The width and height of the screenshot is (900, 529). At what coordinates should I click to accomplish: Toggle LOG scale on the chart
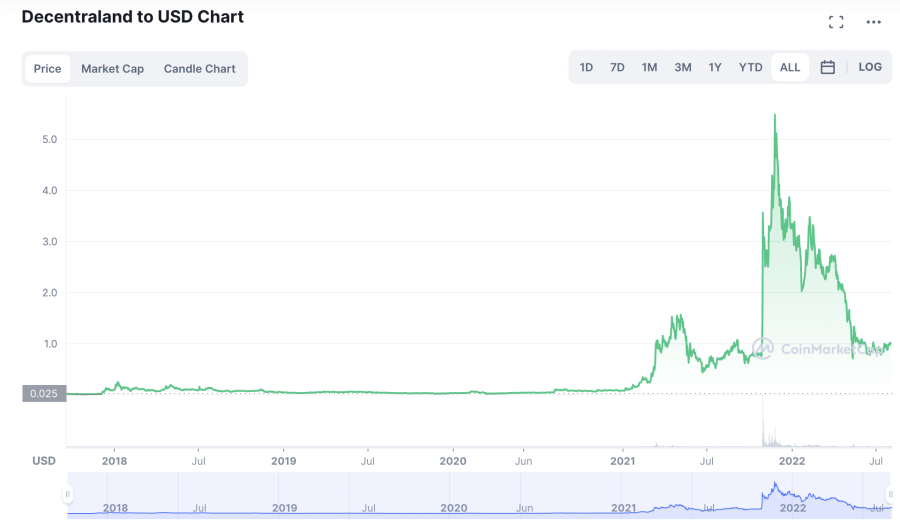[x=870, y=67]
